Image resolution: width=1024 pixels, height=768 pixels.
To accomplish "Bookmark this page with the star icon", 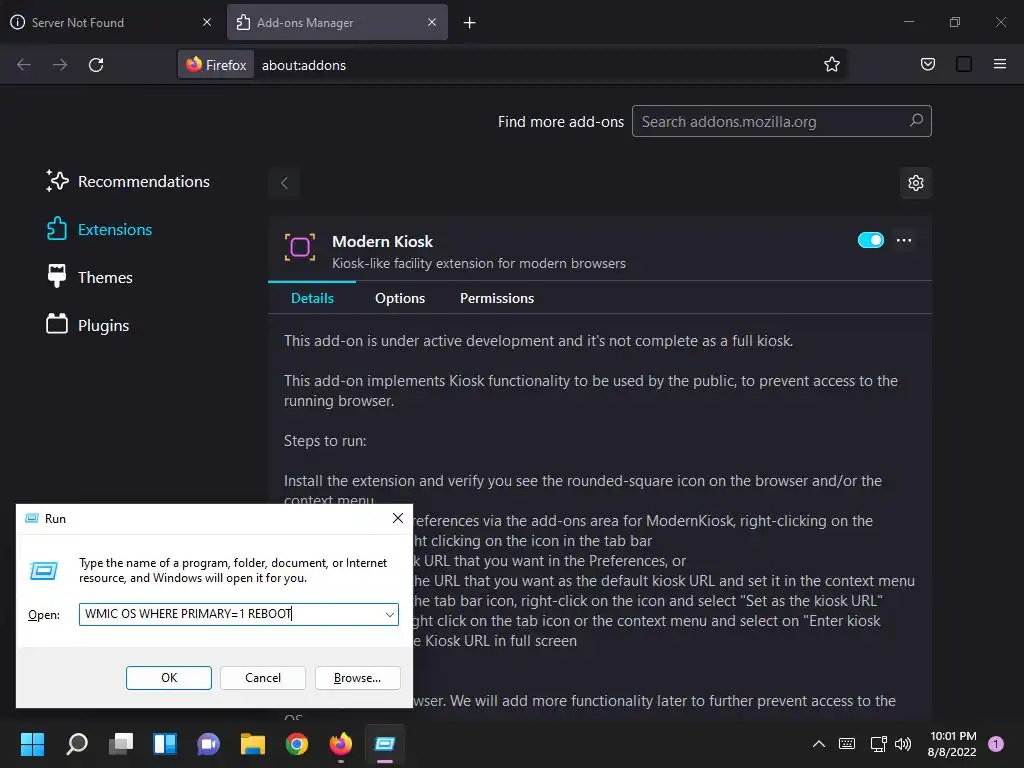I will click(x=831, y=65).
